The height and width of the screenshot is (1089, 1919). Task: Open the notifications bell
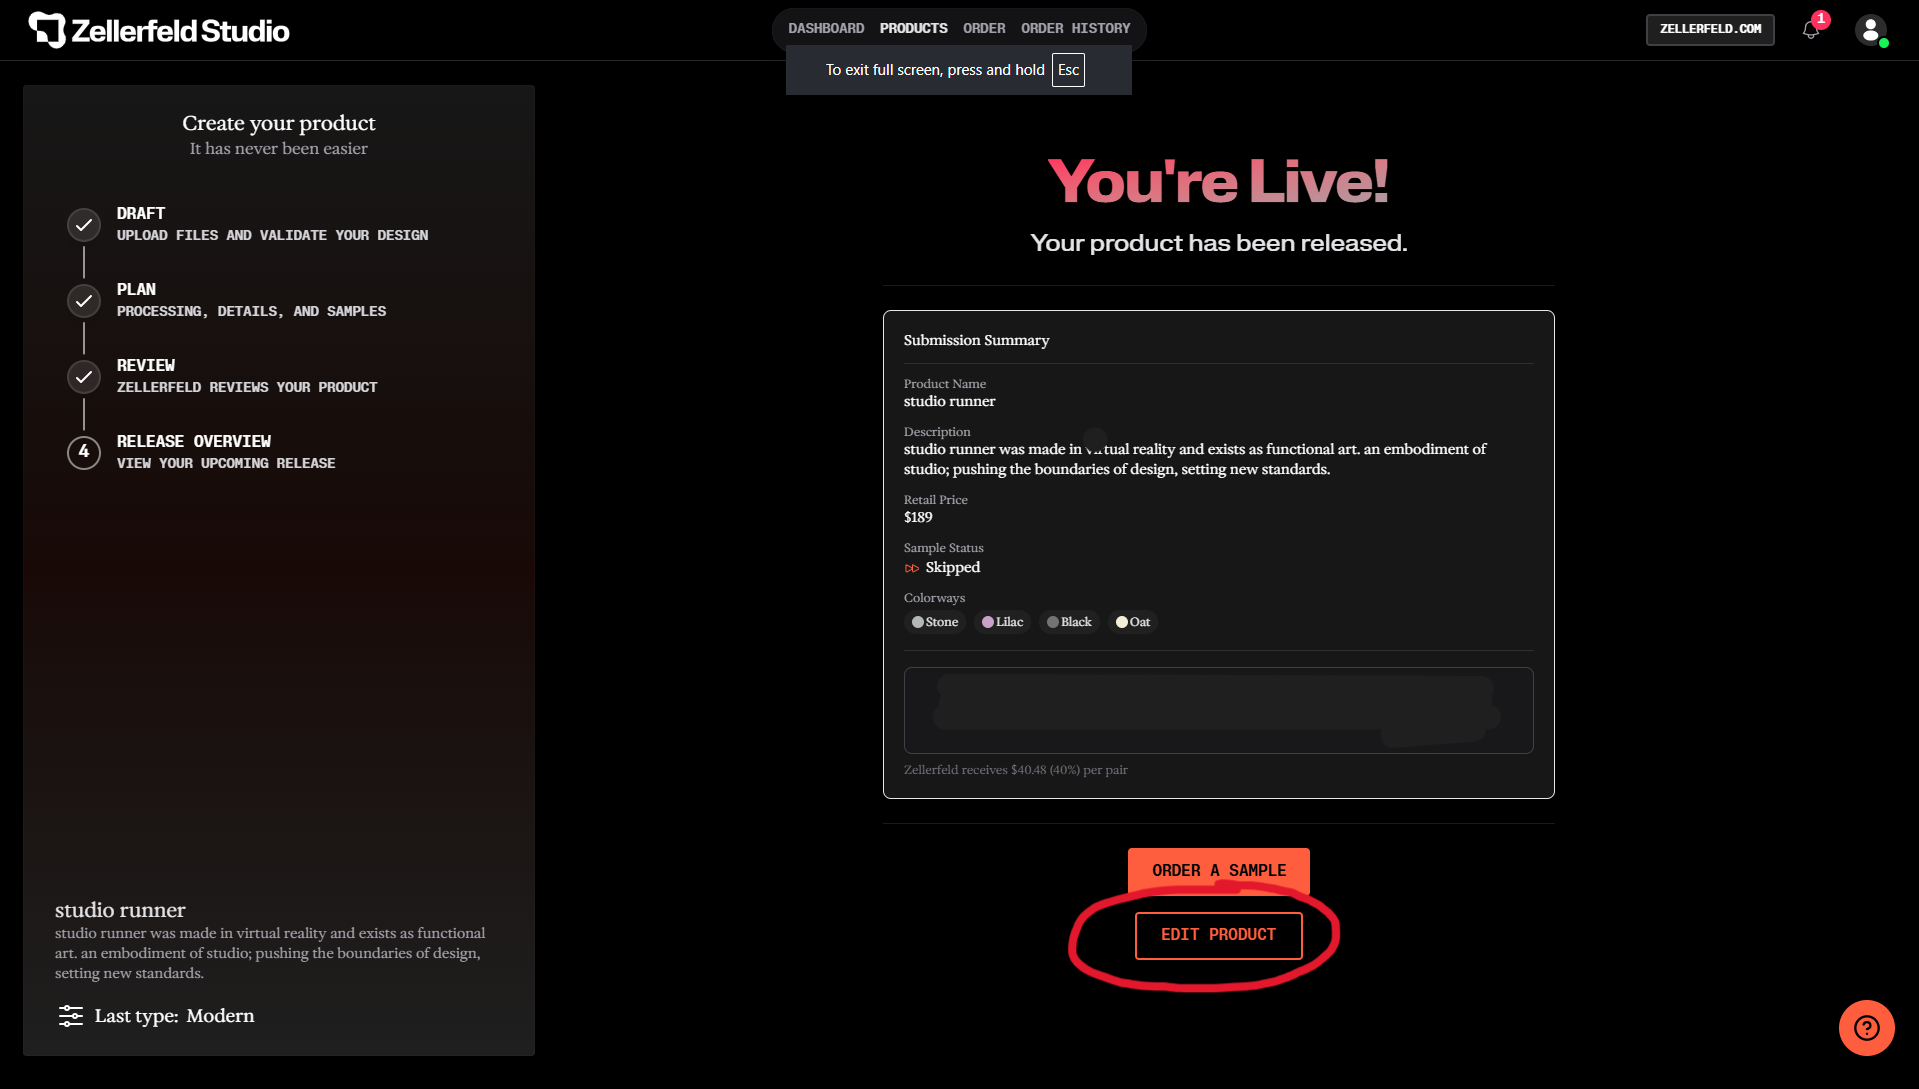point(1811,30)
